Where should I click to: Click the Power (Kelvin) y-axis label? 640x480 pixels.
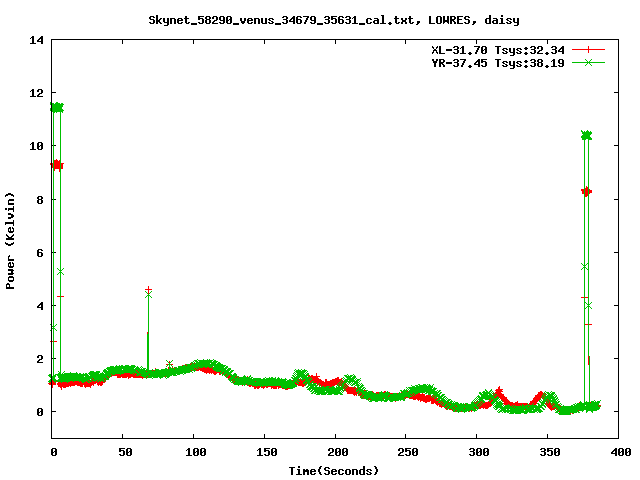click(x=10, y=241)
